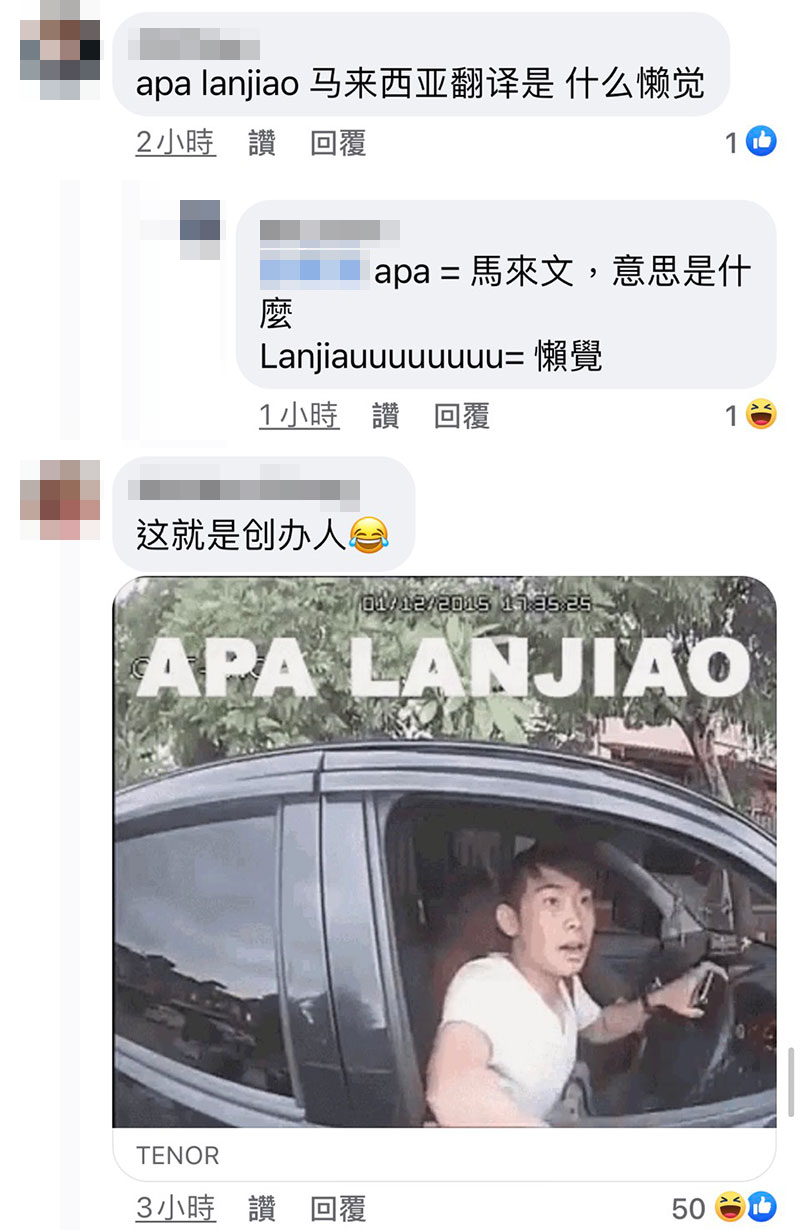Open the GIF commenter's profile avatar
Screen dimensions: 800x1230
(x=60, y=500)
